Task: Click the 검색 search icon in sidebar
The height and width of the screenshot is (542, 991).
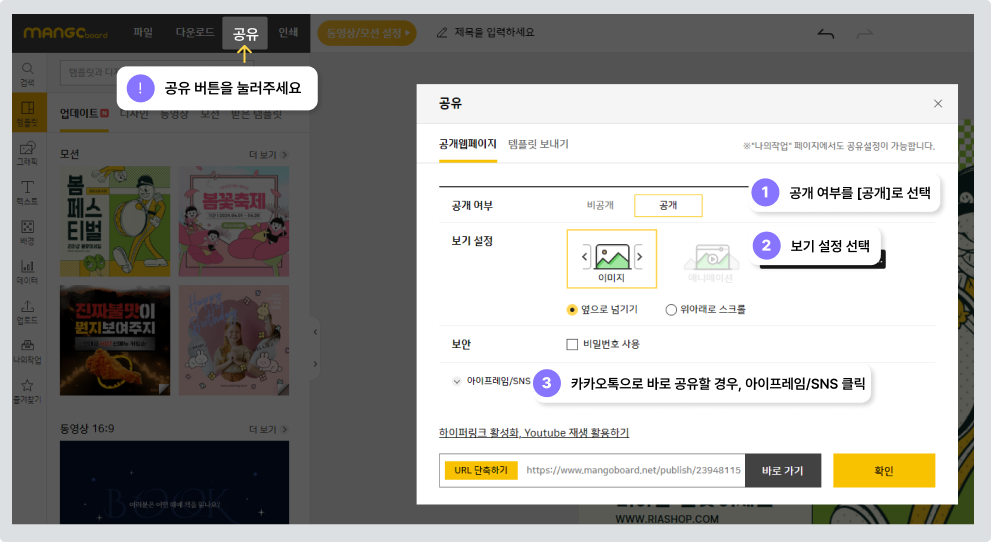Action: point(28,73)
